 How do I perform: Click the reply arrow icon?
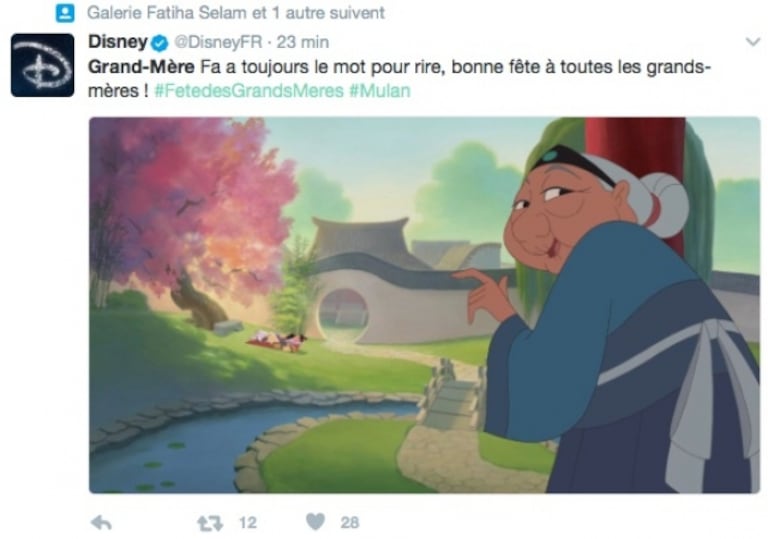[x=101, y=523]
